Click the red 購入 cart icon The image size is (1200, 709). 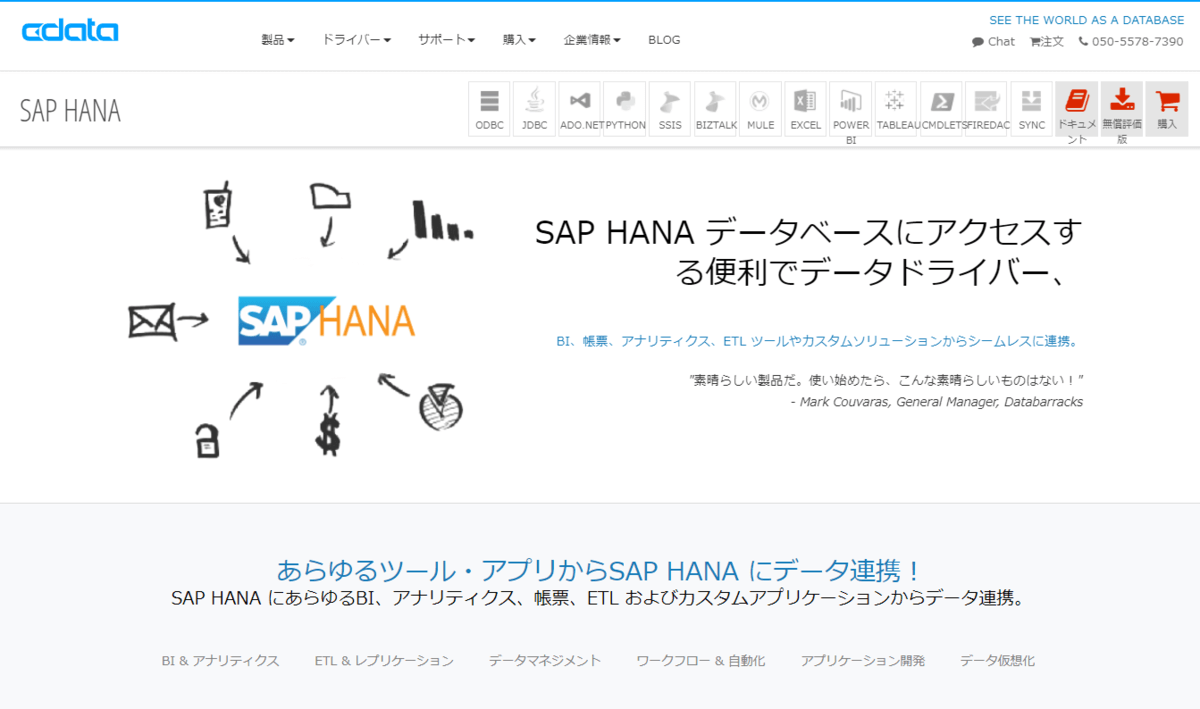[x=1167, y=109]
